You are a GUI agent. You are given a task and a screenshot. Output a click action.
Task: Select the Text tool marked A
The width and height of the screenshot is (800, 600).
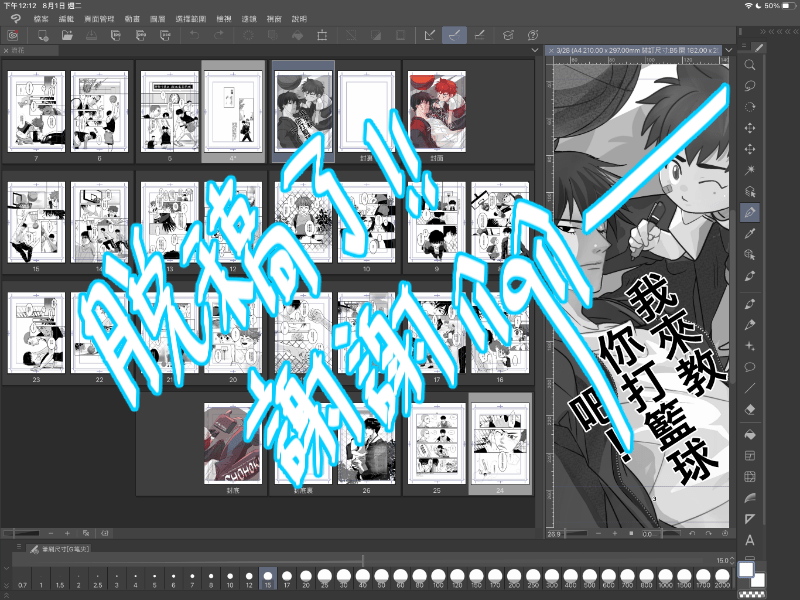[x=749, y=540]
